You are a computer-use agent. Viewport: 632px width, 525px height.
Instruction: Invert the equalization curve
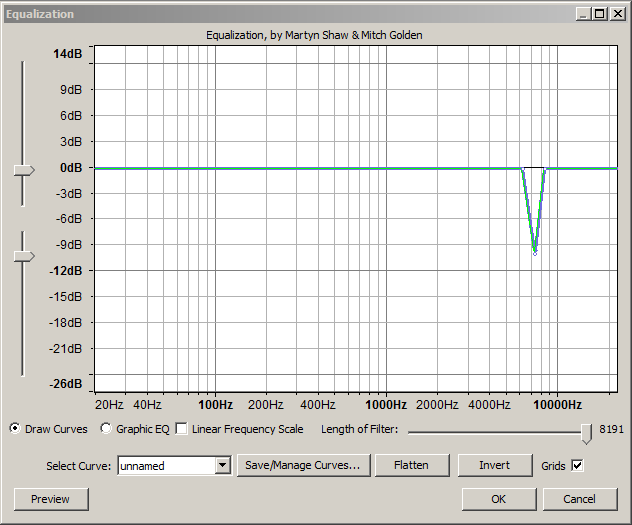coord(494,465)
